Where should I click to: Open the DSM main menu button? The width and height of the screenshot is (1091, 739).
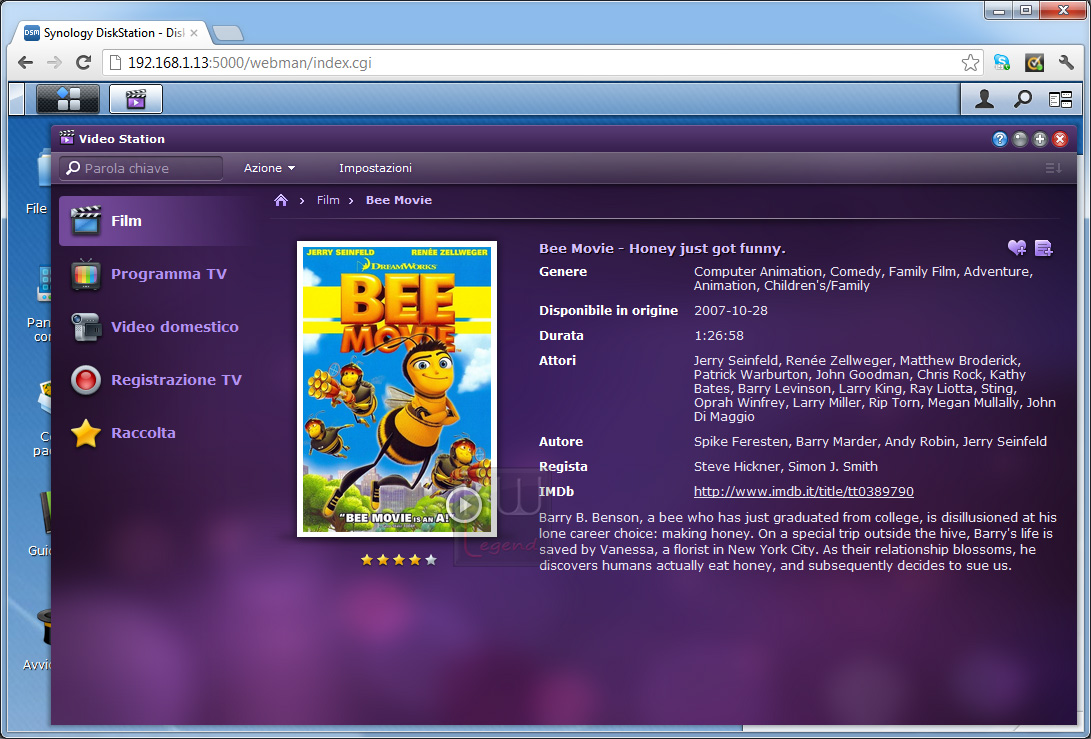tap(67, 99)
